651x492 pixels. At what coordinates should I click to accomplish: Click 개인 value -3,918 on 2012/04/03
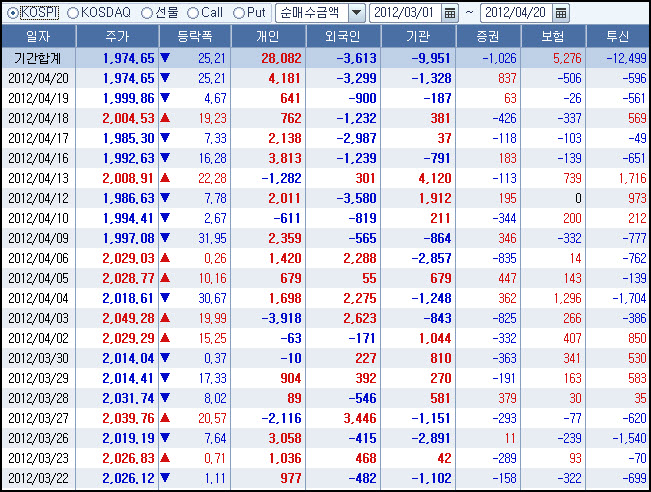pos(281,318)
